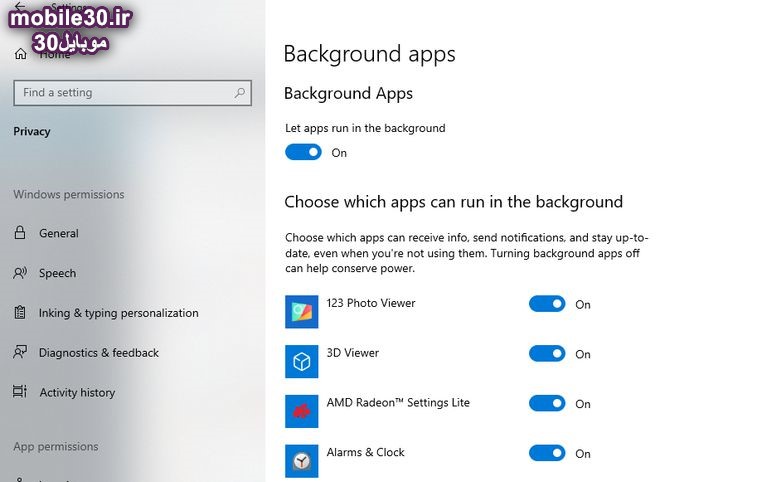Click the General lock icon in sidebar

[x=20, y=233]
